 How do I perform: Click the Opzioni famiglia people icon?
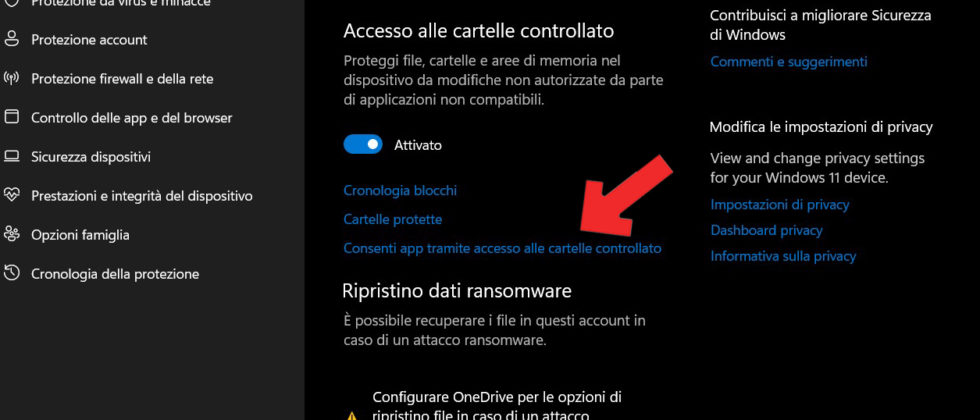point(12,235)
